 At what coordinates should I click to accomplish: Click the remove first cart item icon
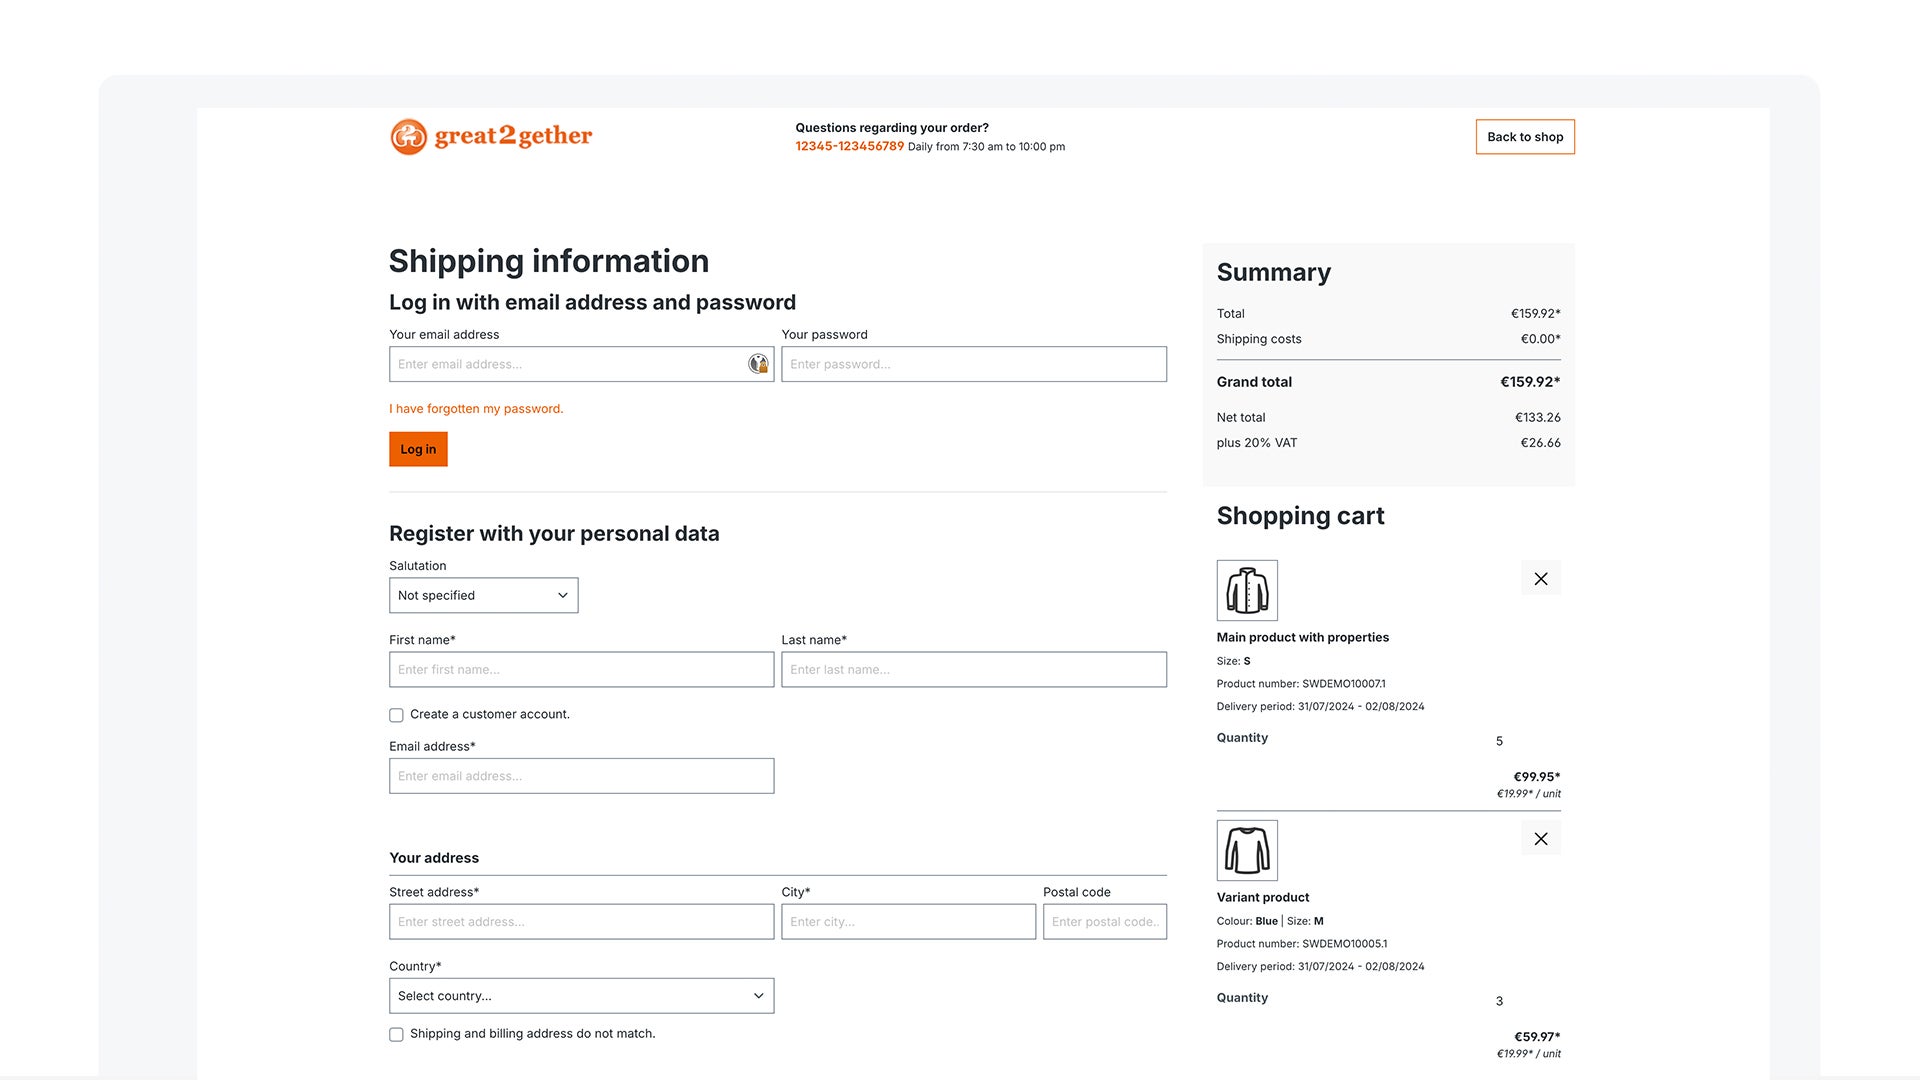1540,578
